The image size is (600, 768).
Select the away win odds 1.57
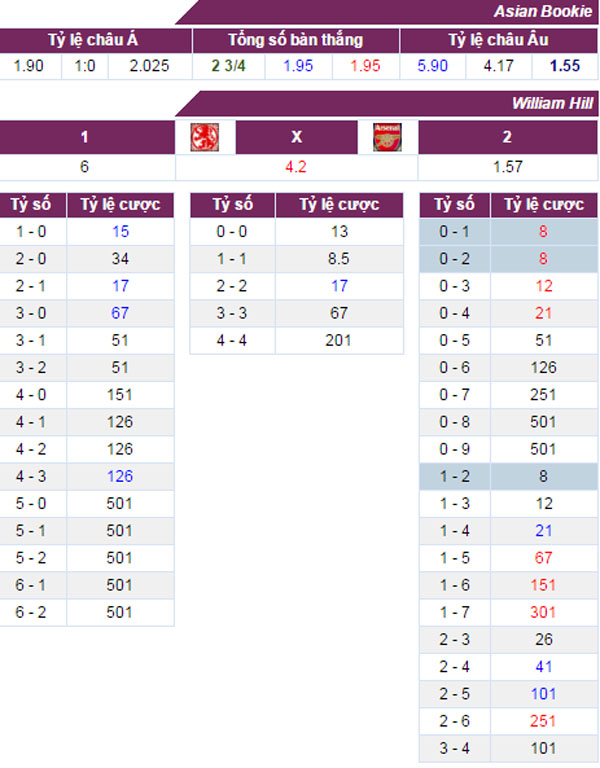pos(508,167)
